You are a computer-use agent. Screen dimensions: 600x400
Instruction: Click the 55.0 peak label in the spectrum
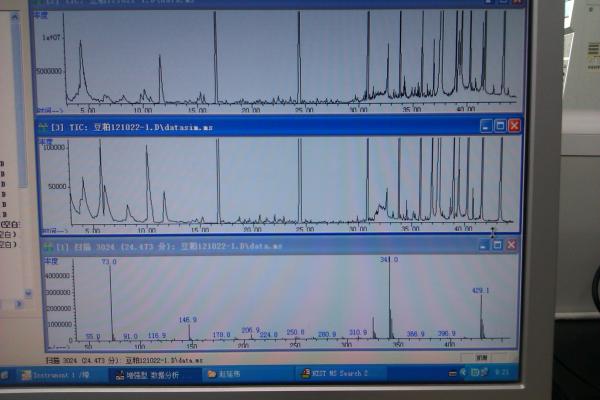click(x=93, y=337)
